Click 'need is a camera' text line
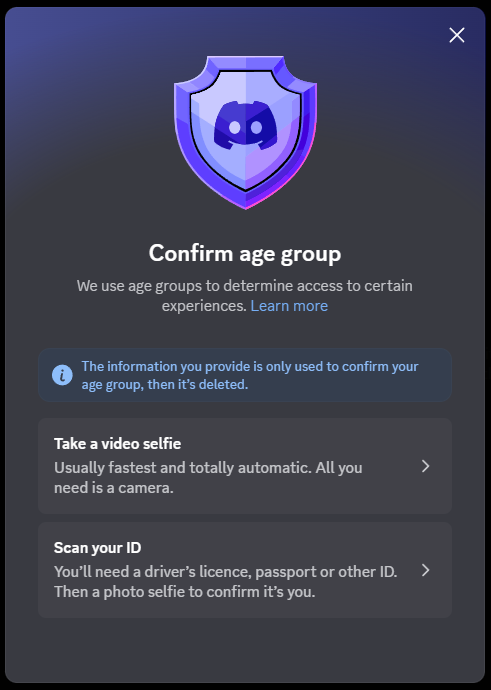Viewport: 491px width, 690px height. 114,488
